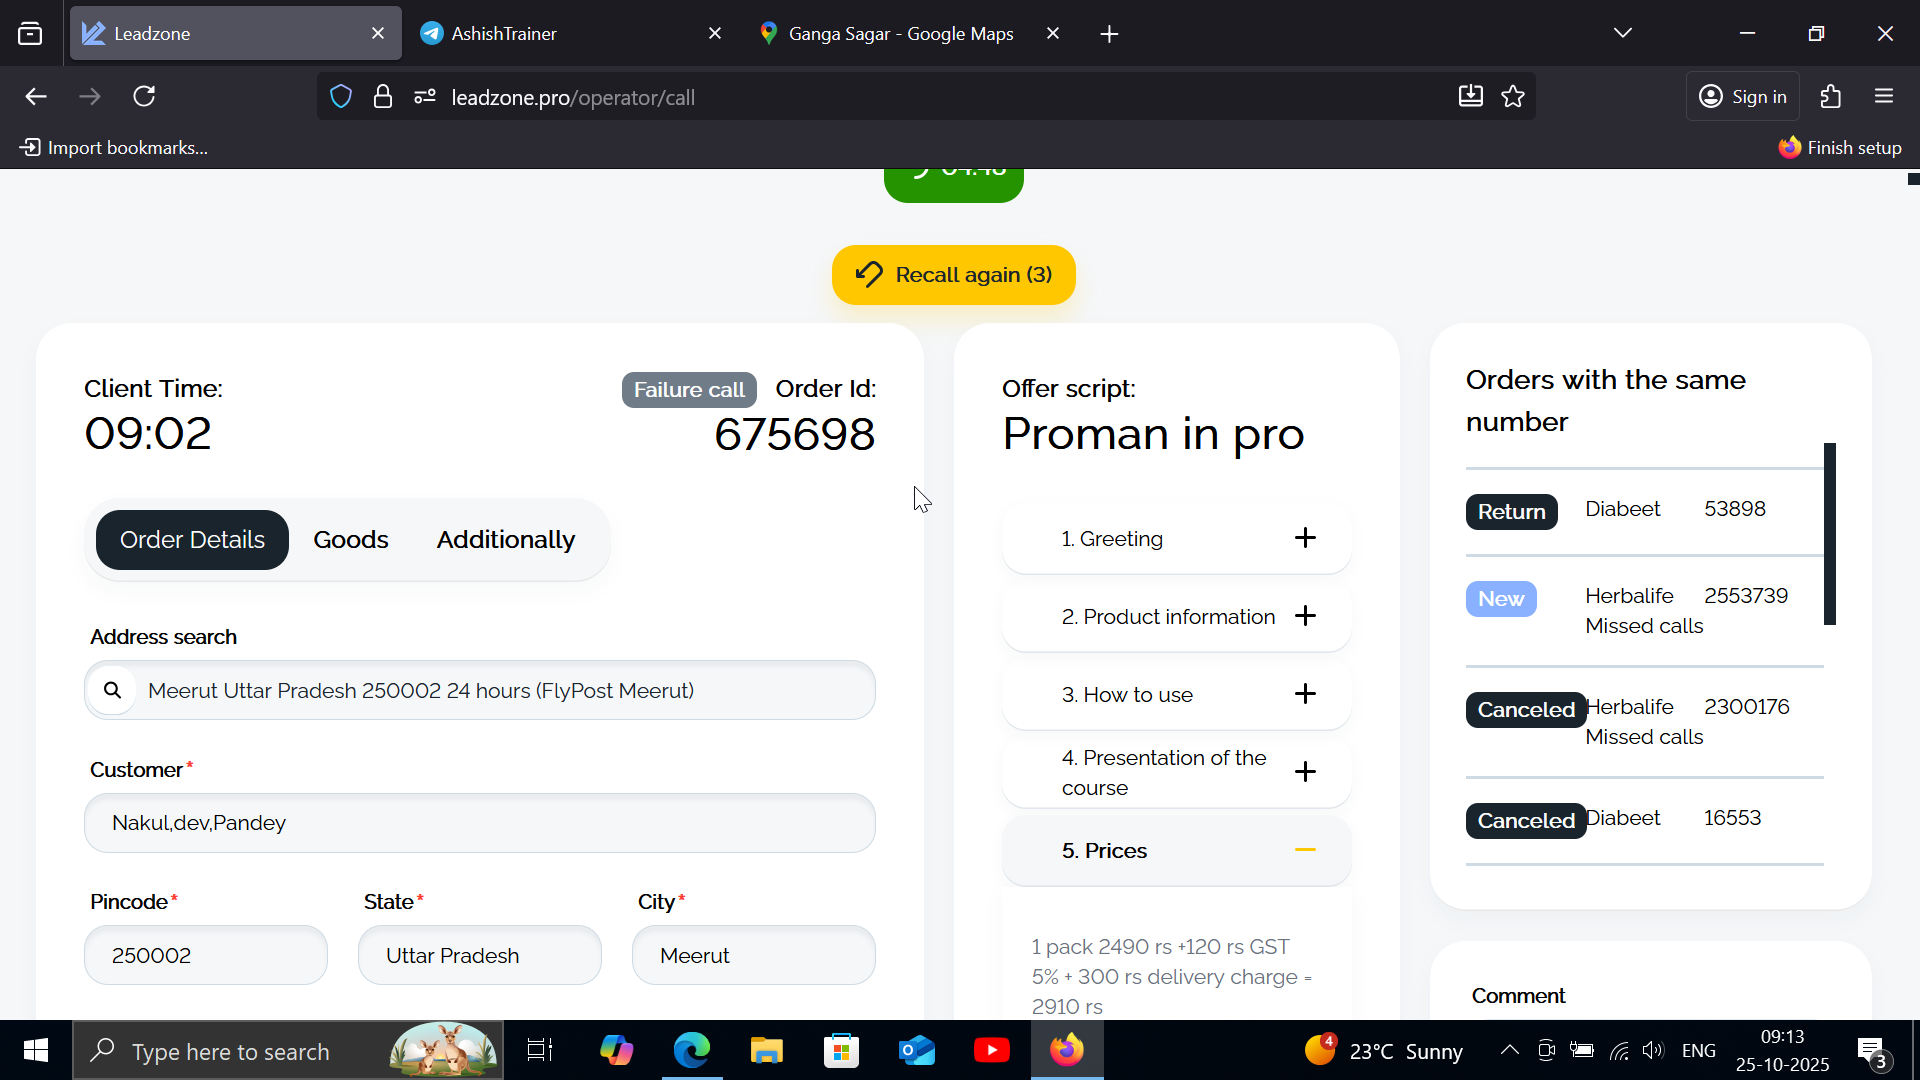This screenshot has height=1080, width=1920.
Task: Reload the Leadzone page
Action: tap(144, 96)
